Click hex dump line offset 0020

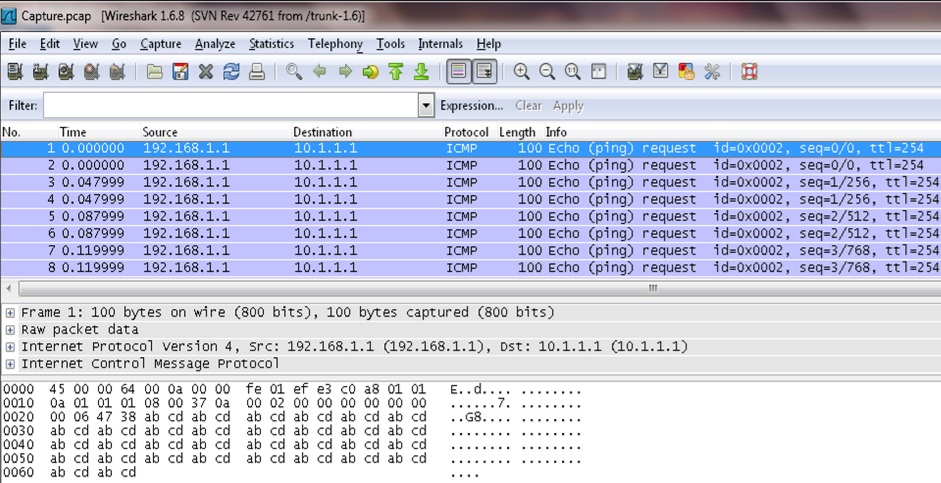pos(292,417)
